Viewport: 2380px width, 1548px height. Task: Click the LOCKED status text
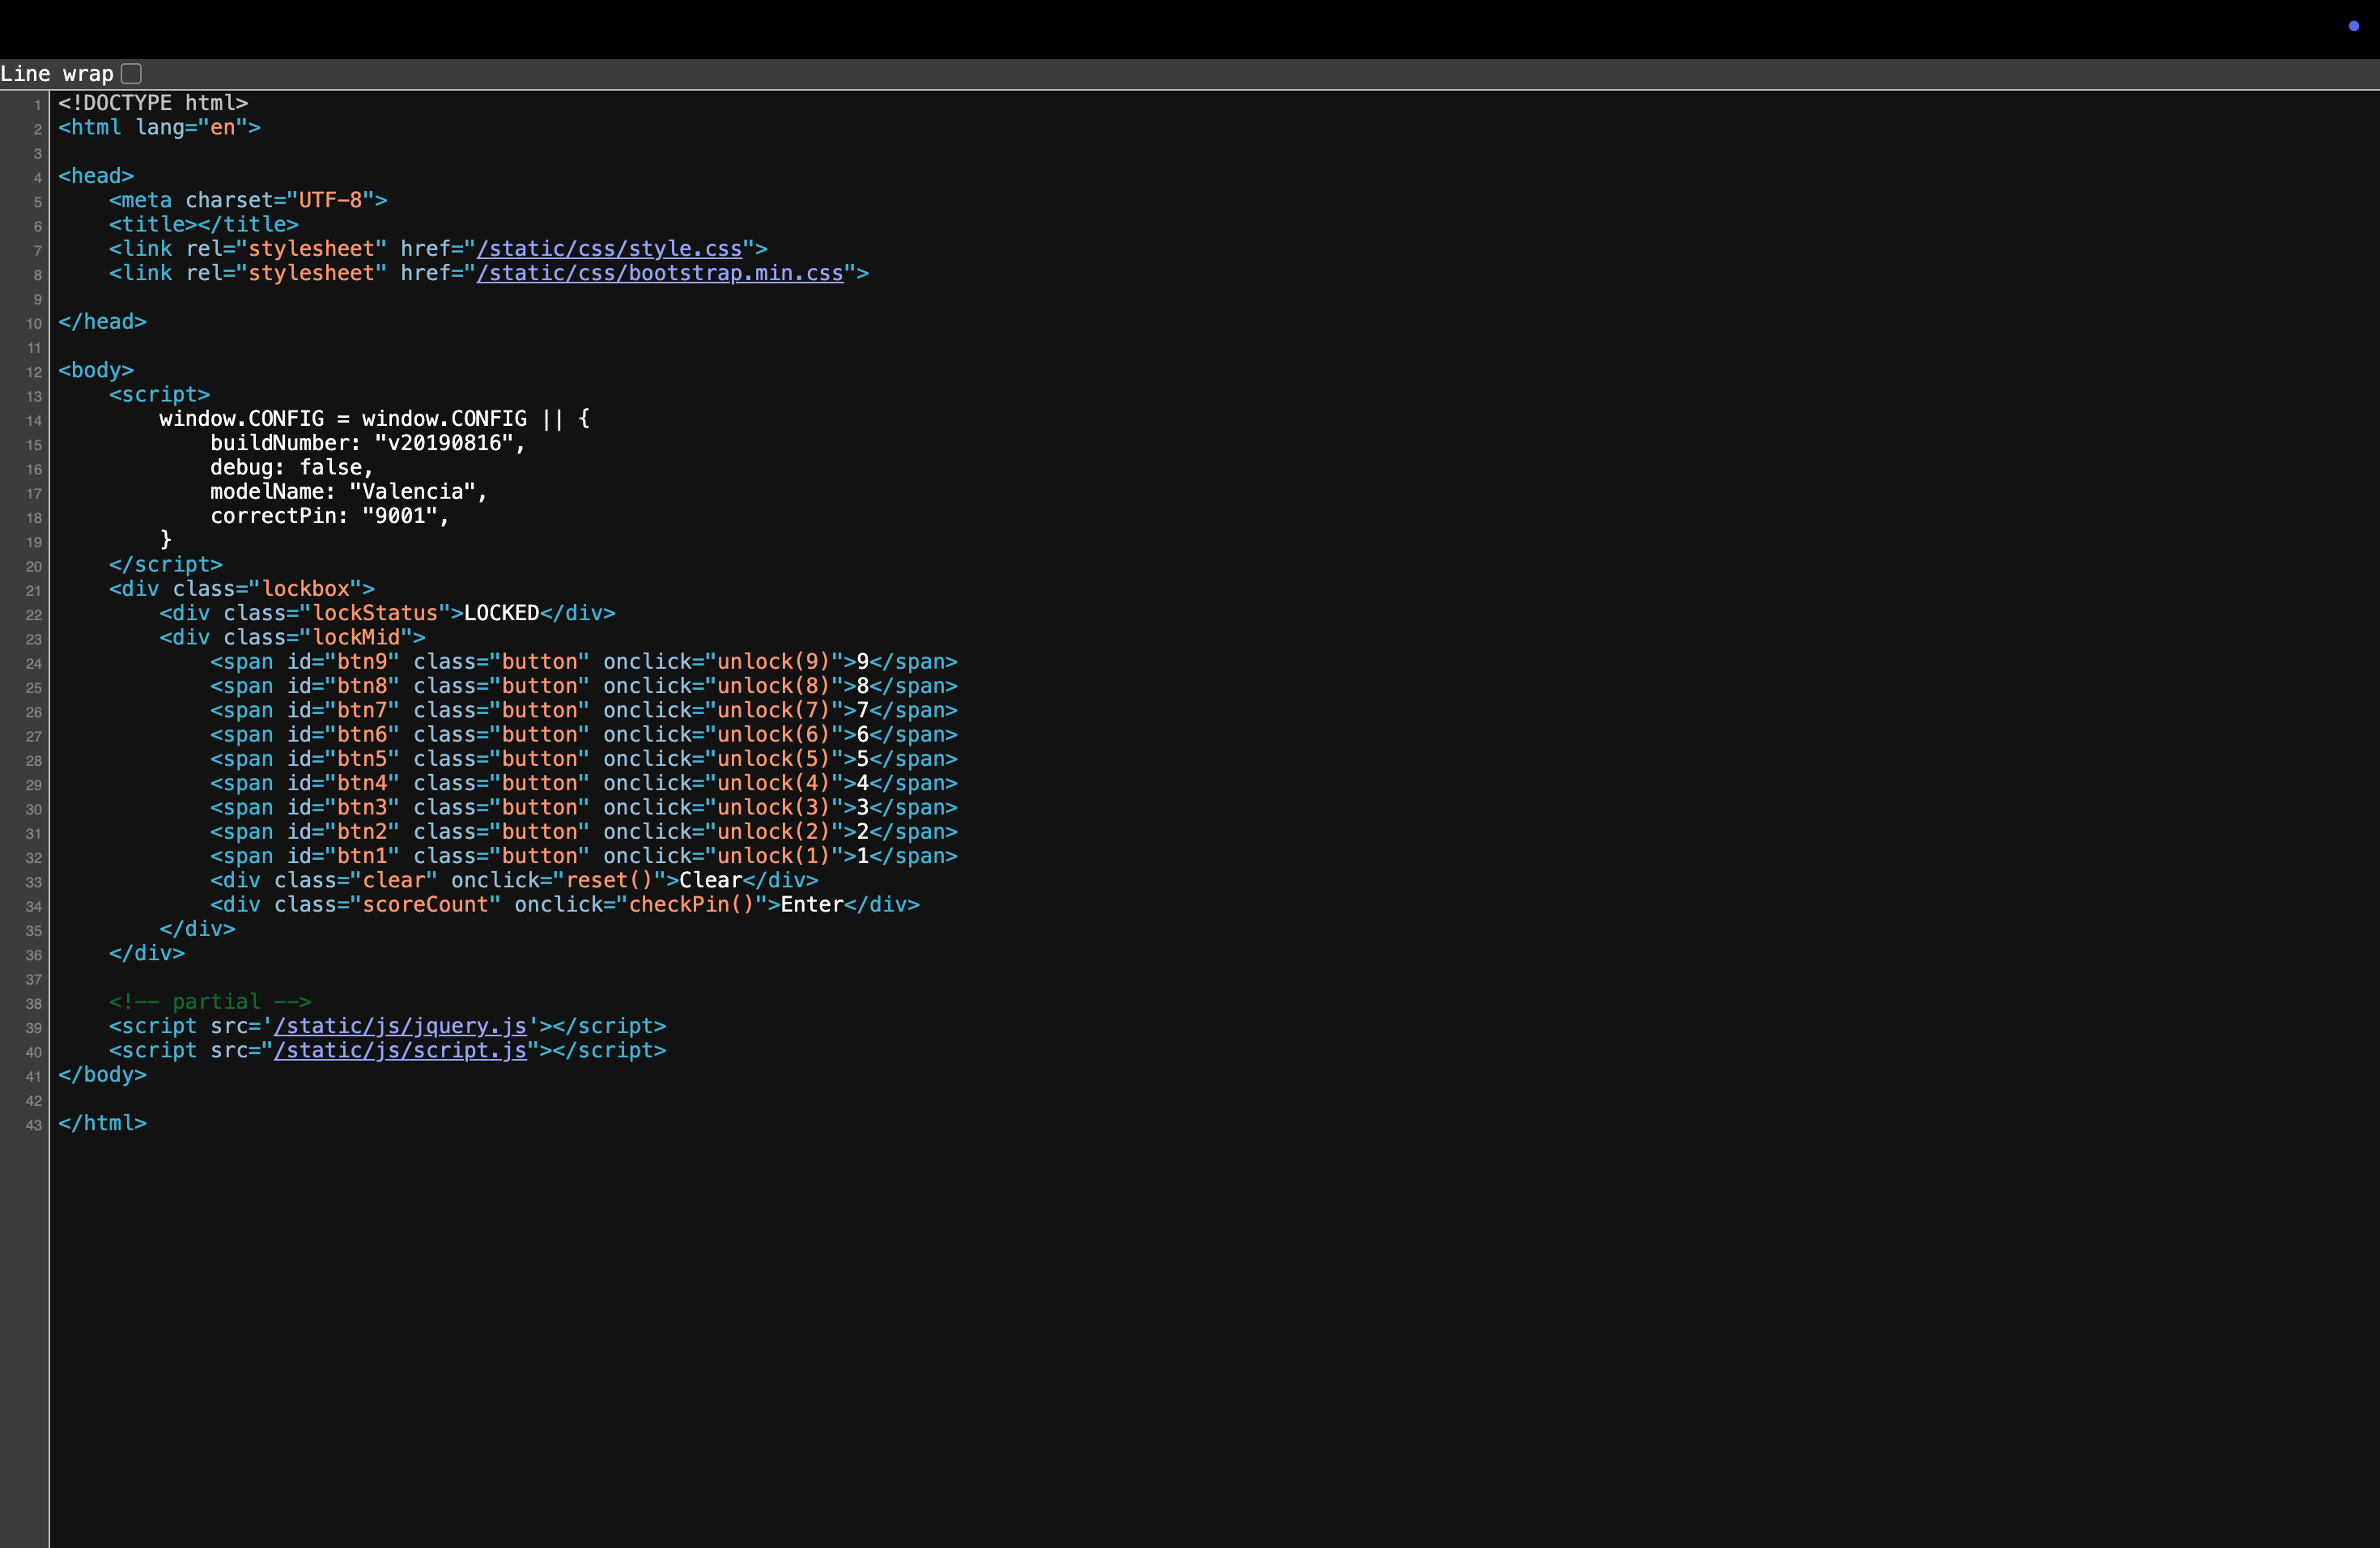click(501, 613)
